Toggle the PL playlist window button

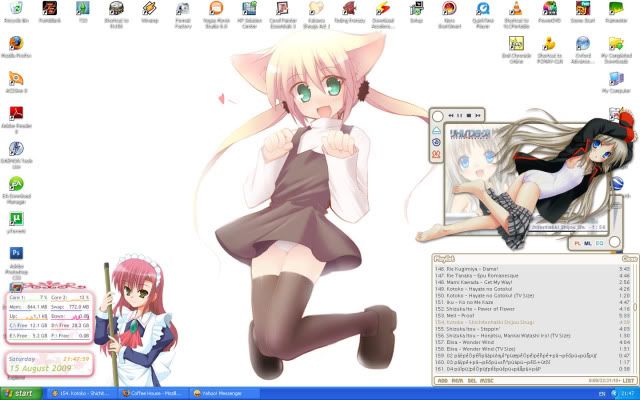(x=575, y=243)
